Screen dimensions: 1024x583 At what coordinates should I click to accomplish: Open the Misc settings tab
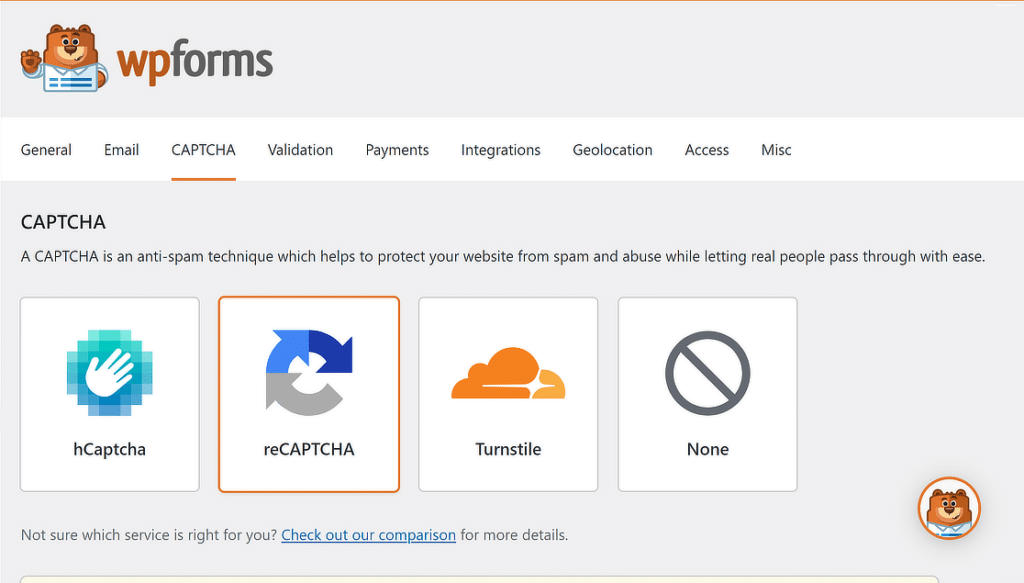[x=776, y=150]
